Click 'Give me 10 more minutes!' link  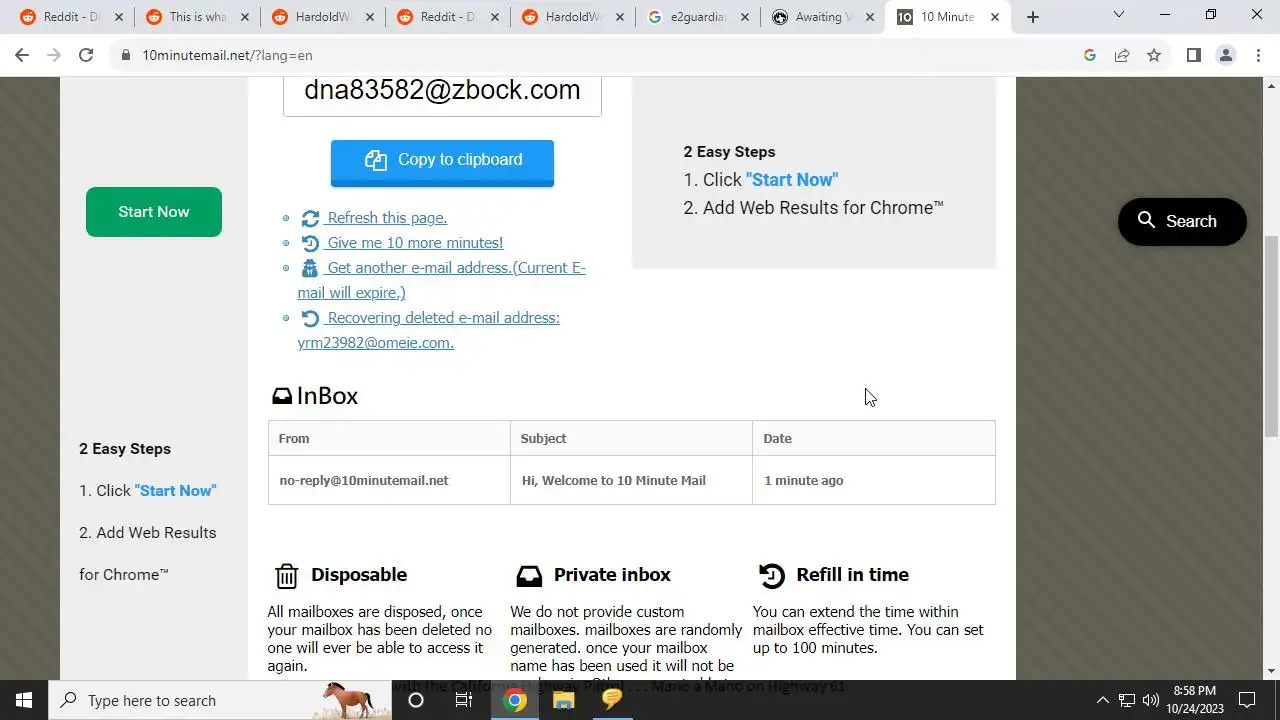click(414, 242)
